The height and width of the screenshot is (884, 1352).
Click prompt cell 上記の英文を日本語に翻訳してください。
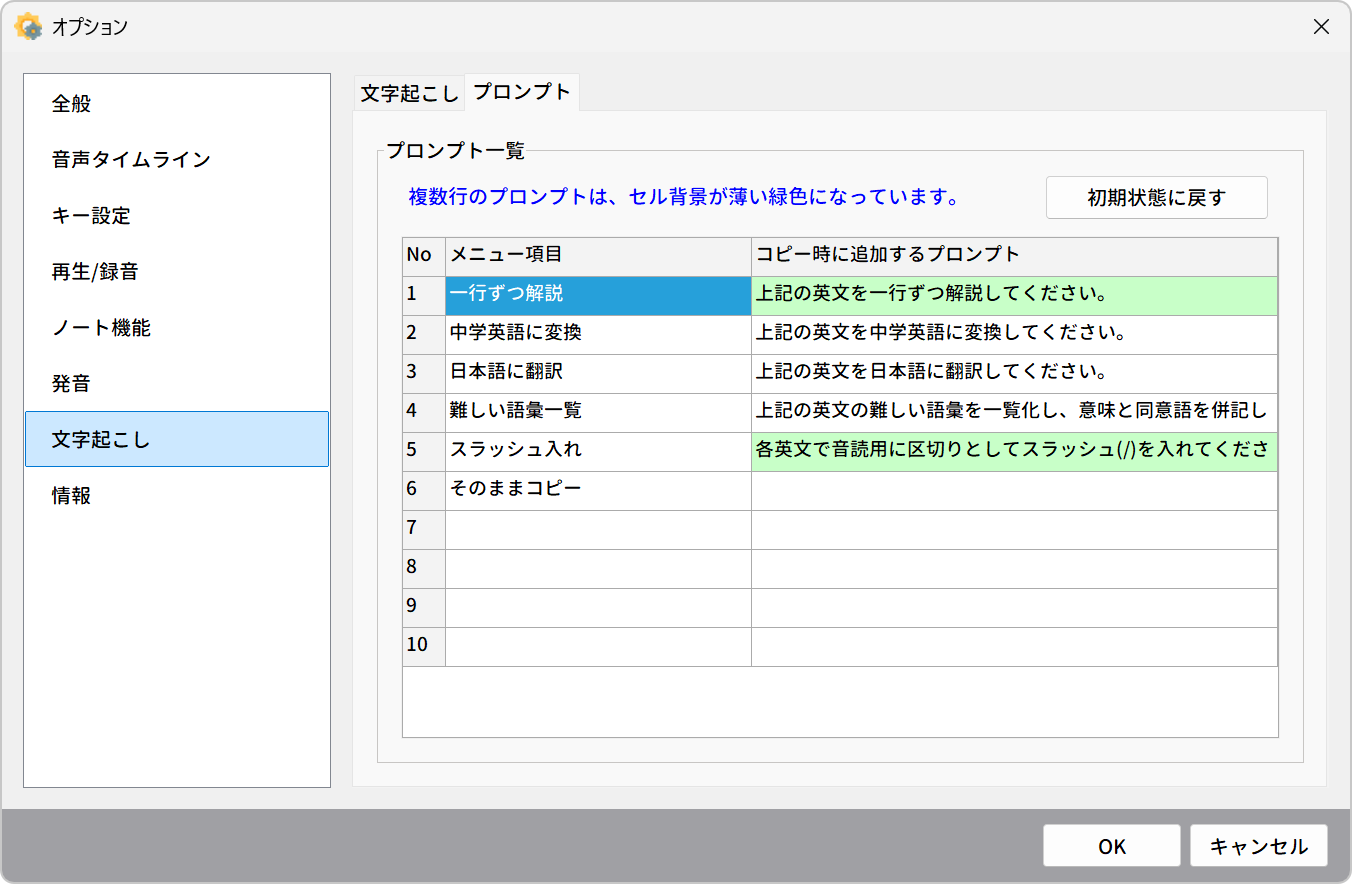1014,373
